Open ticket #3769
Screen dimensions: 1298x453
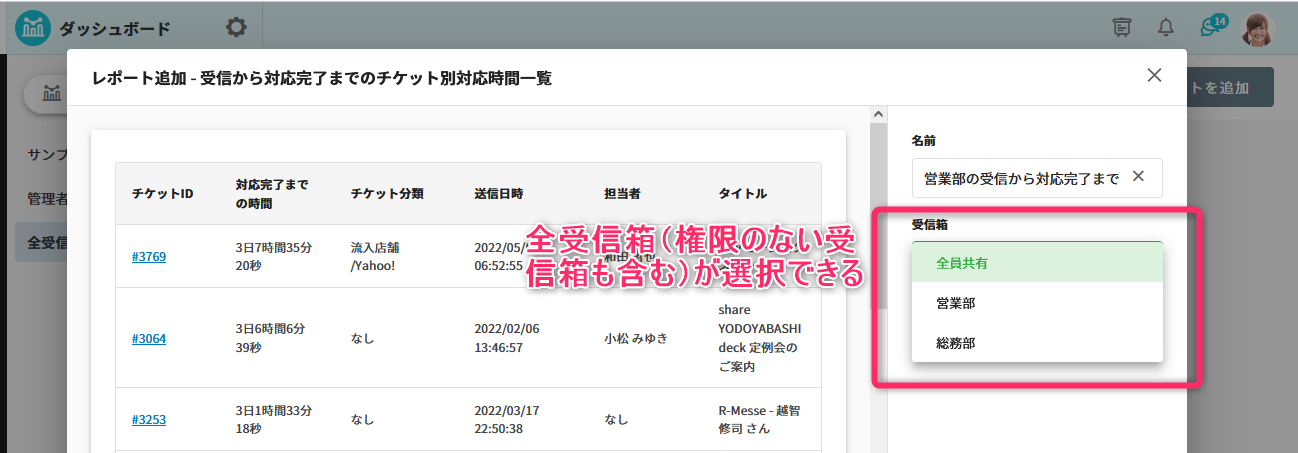[148, 256]
